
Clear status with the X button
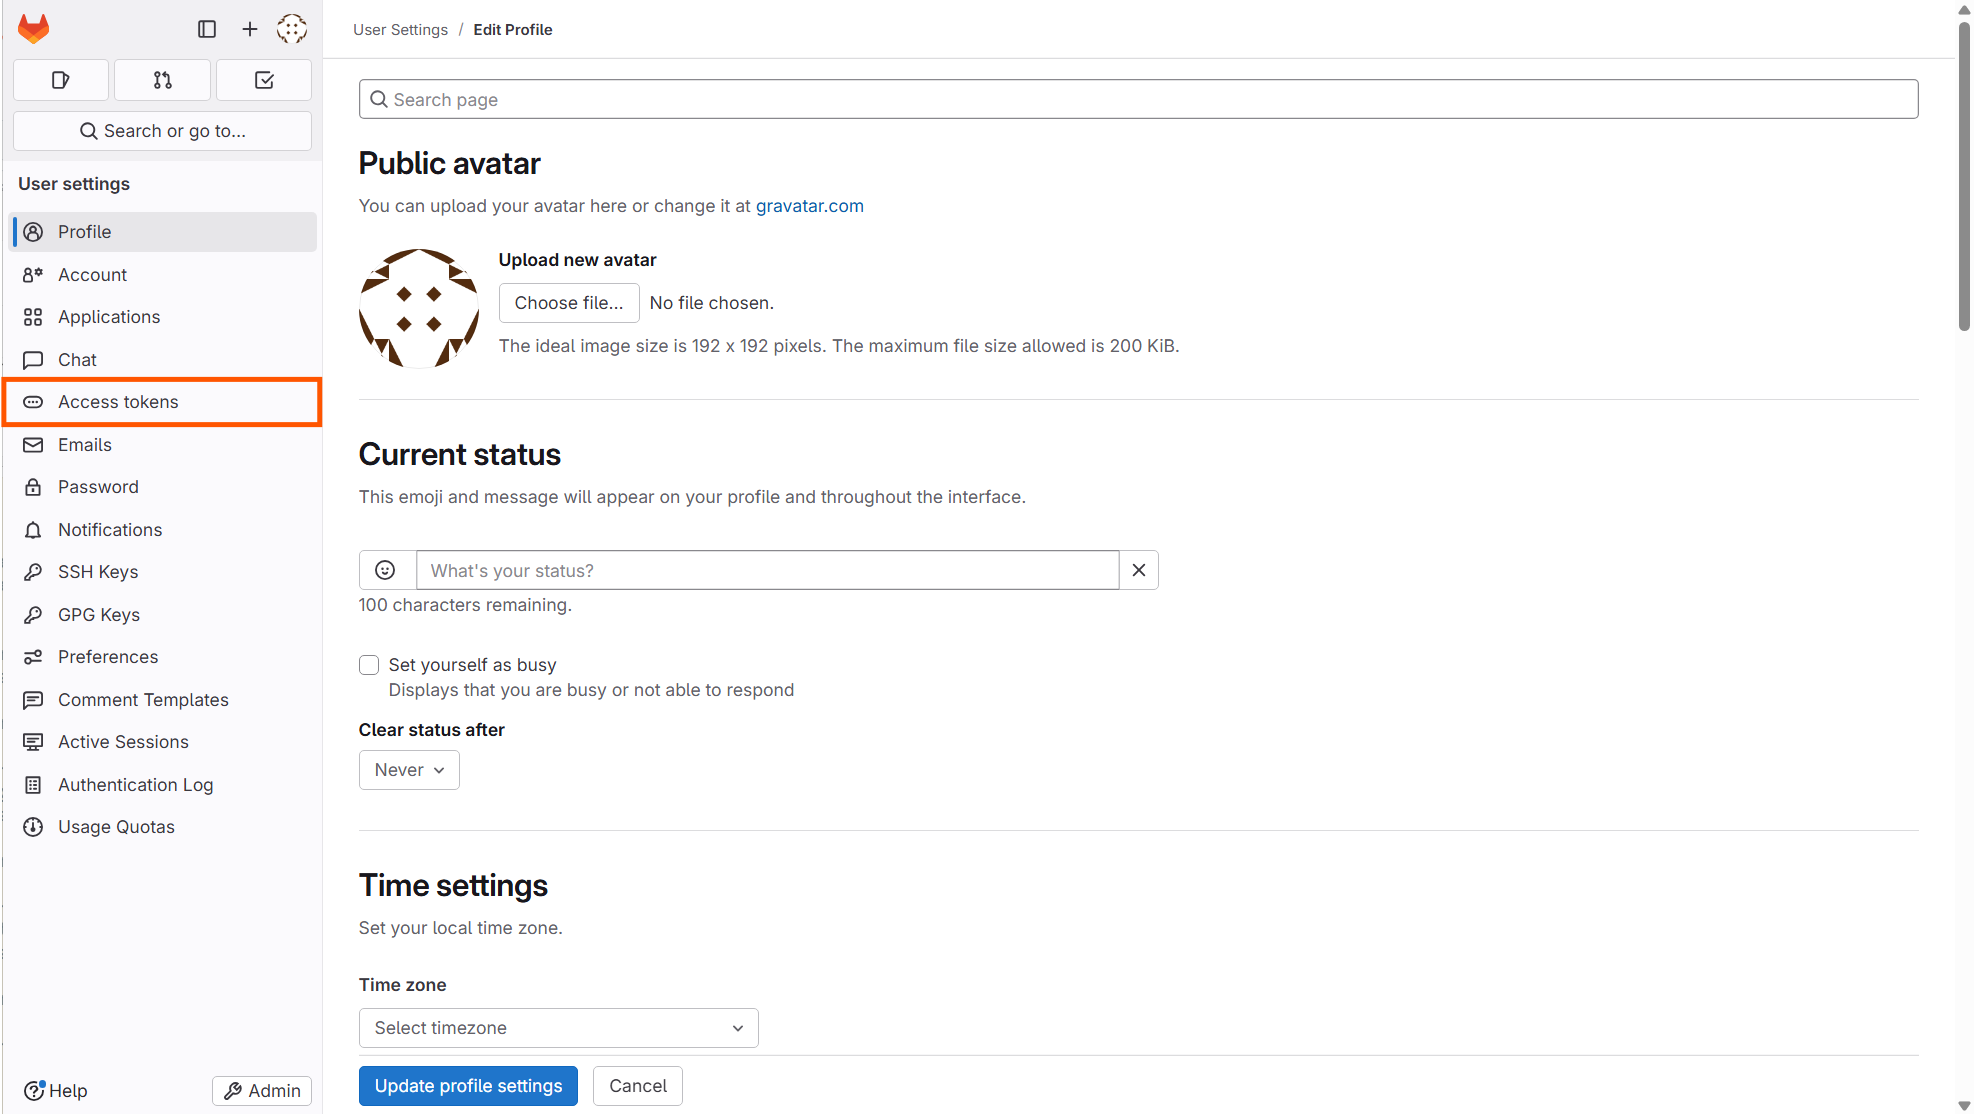pyautogui.click(x=1138, y=570)
